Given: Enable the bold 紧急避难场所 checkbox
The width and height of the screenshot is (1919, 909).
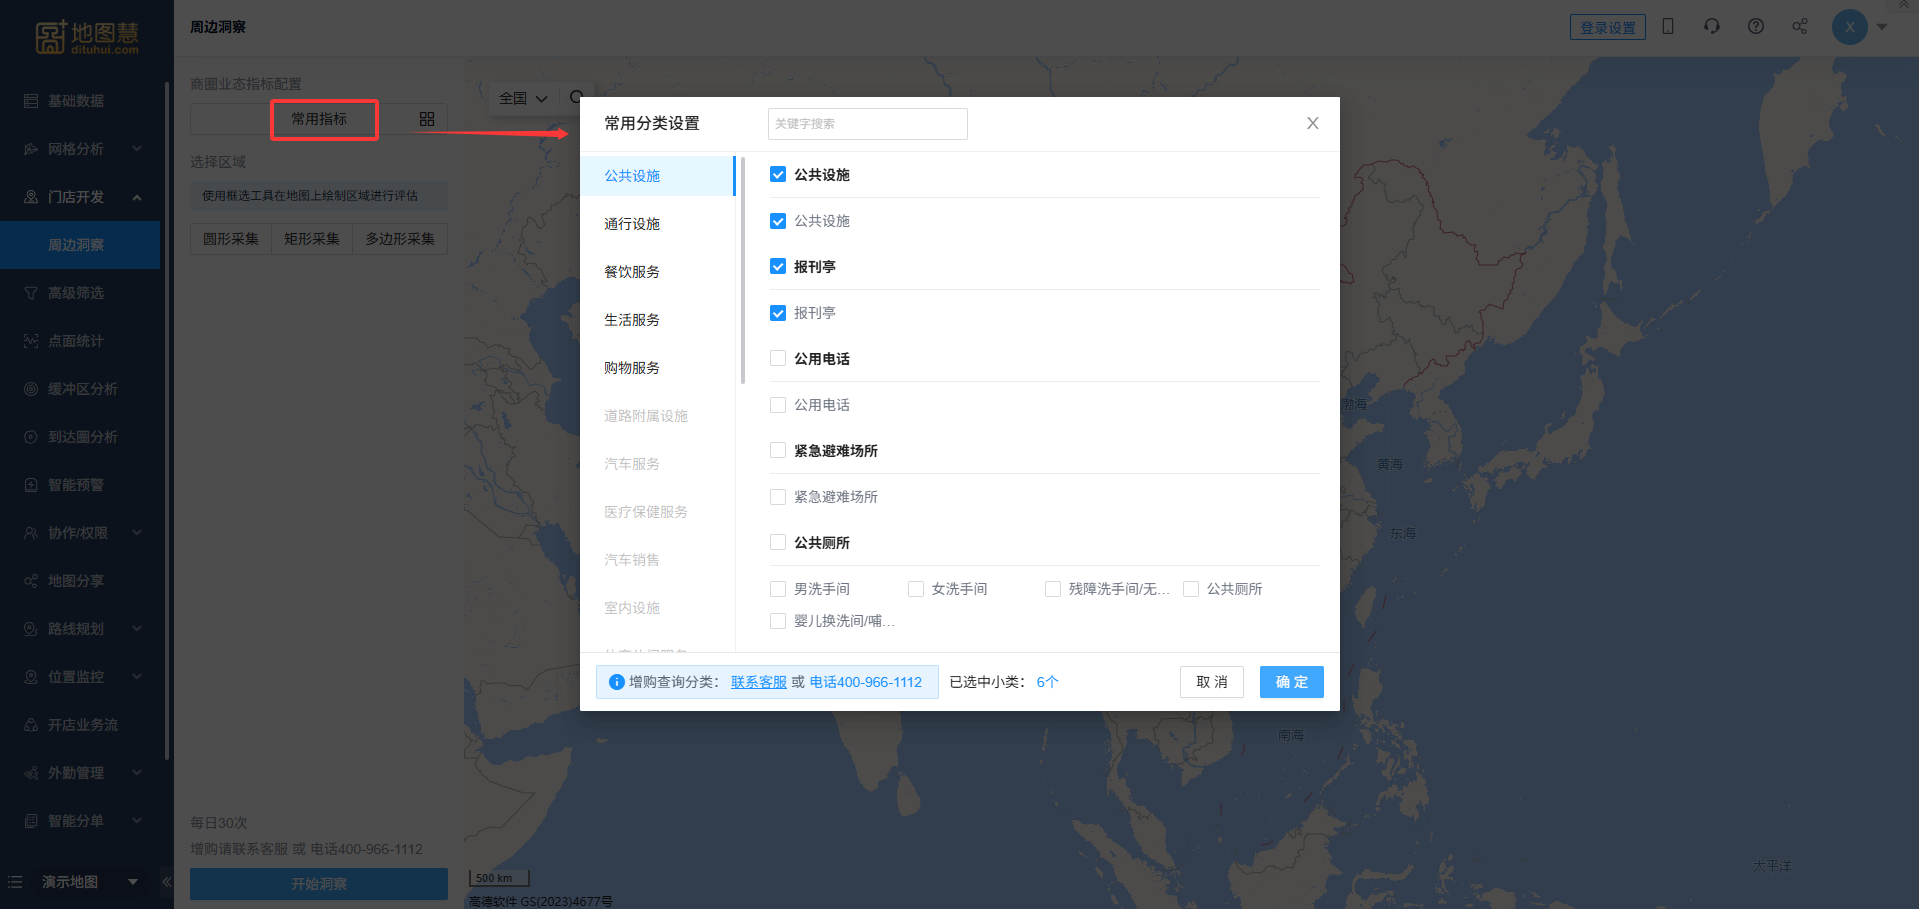Looking at the screenshot, I should point(778,451).
